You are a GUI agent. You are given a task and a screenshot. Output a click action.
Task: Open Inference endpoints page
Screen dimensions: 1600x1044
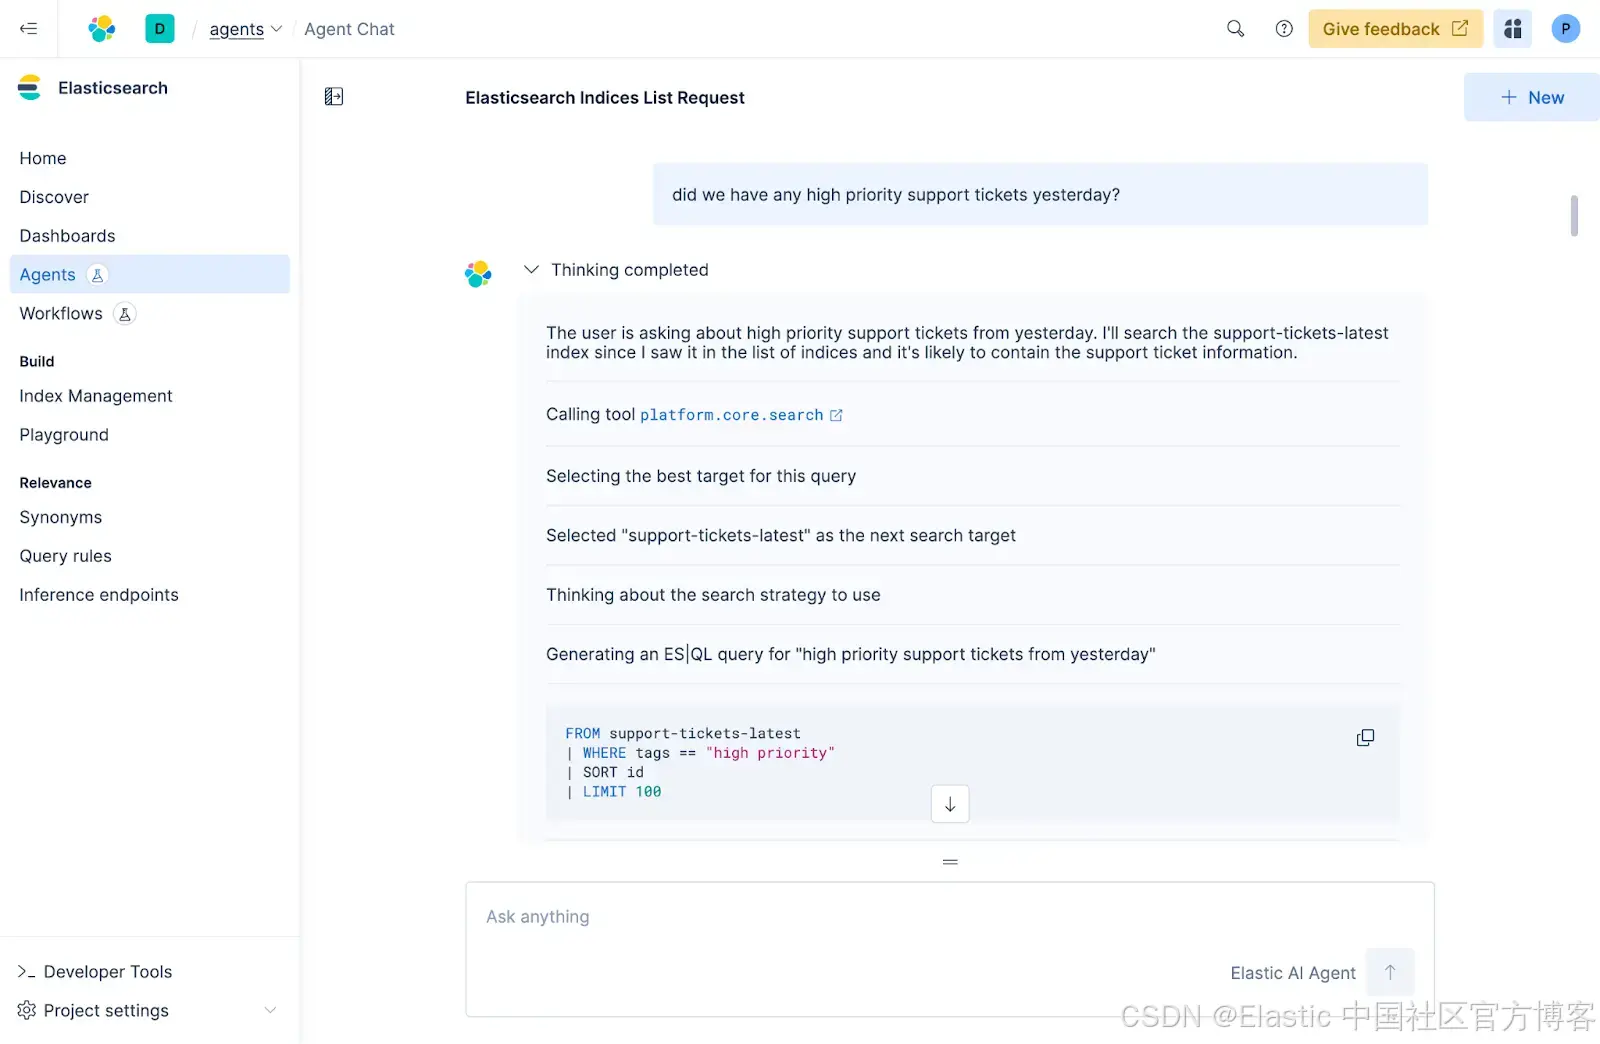pyautogui.click(x=99, y=595)
